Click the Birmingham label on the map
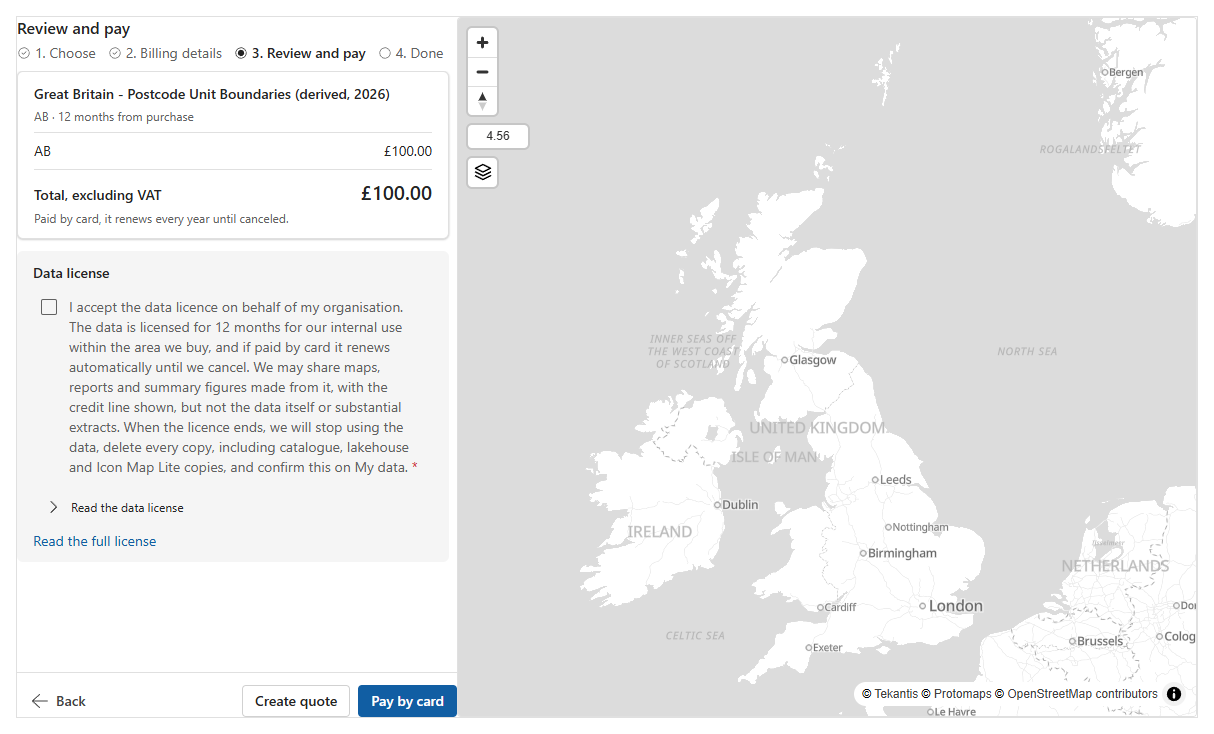1214x734 pixels. coord(902,553)
